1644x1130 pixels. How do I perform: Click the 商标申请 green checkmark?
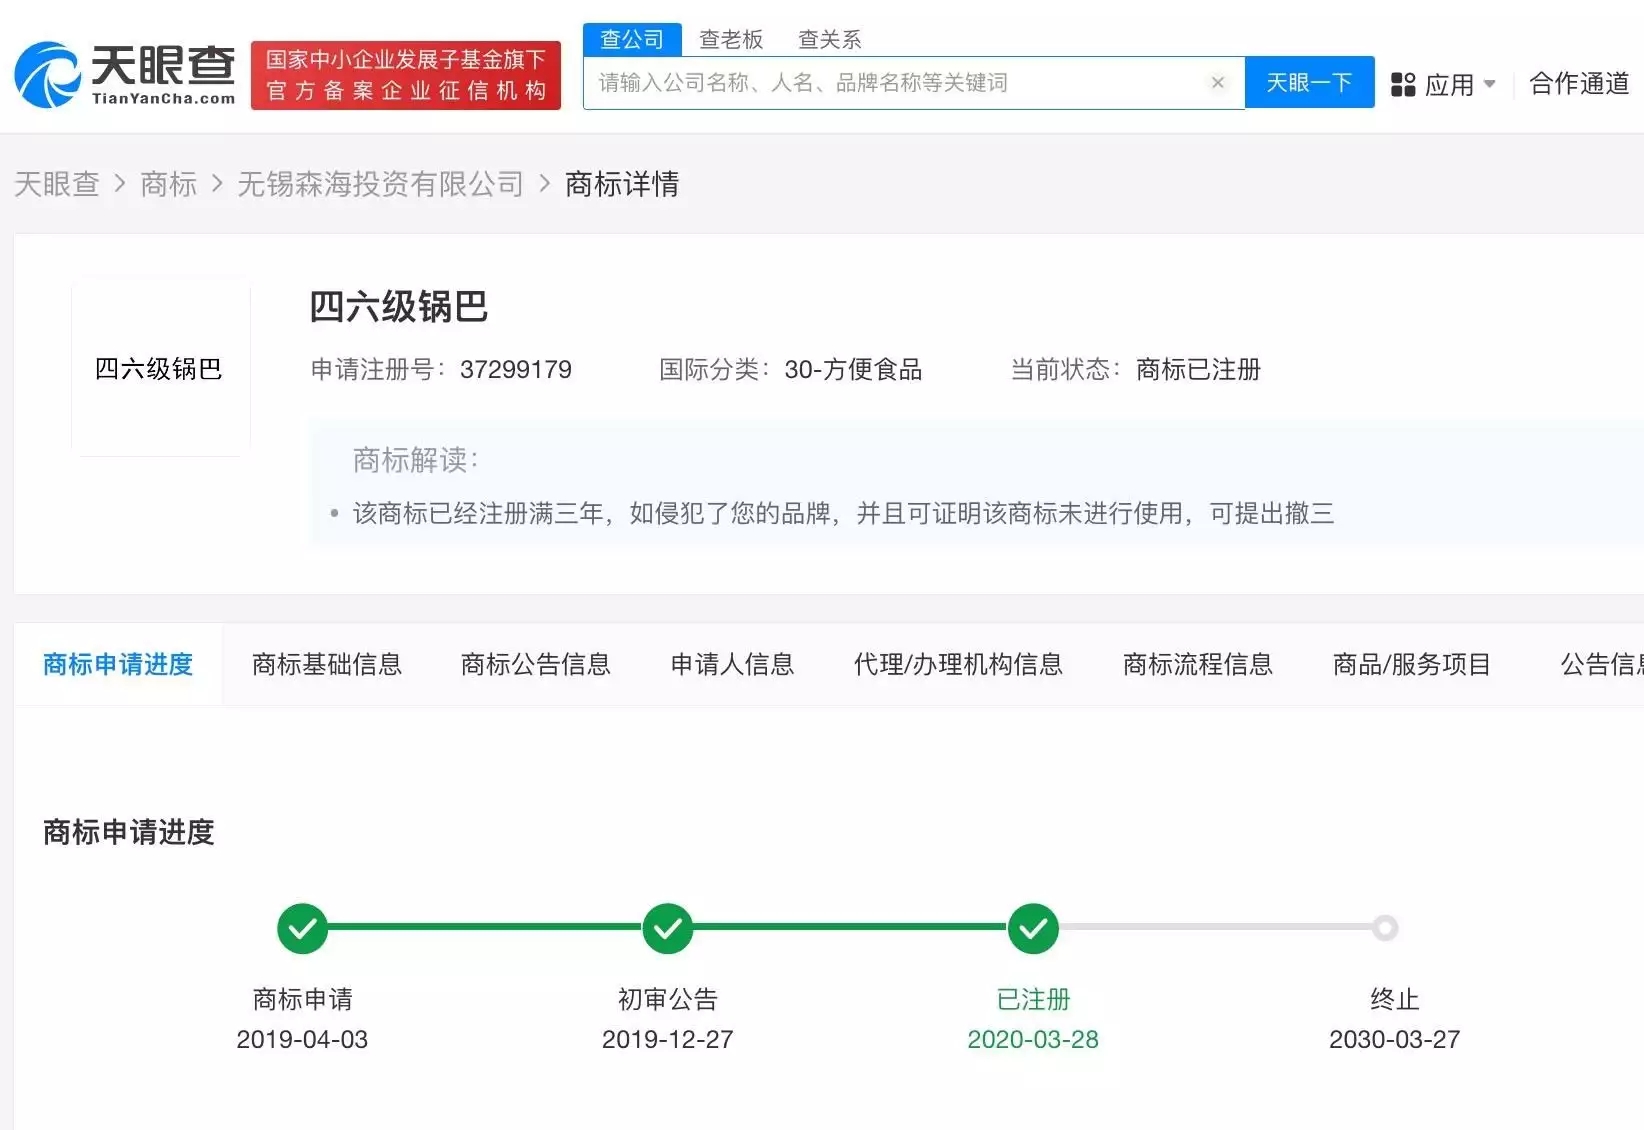point(302,928)
